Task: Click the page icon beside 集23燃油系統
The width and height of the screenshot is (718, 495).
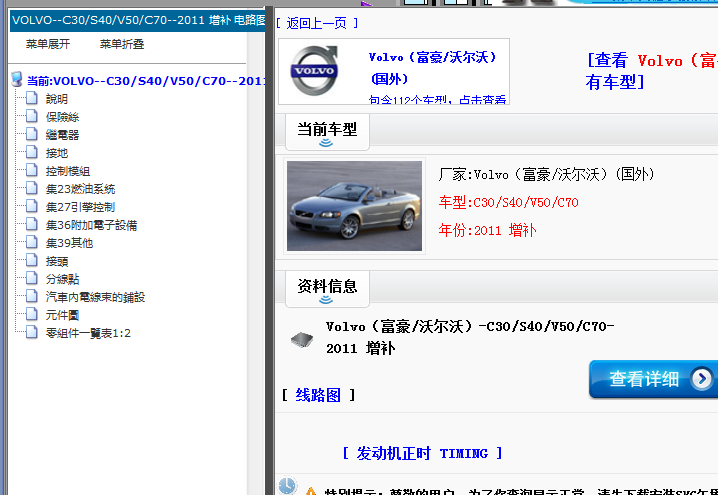Action: coord(32,188)
